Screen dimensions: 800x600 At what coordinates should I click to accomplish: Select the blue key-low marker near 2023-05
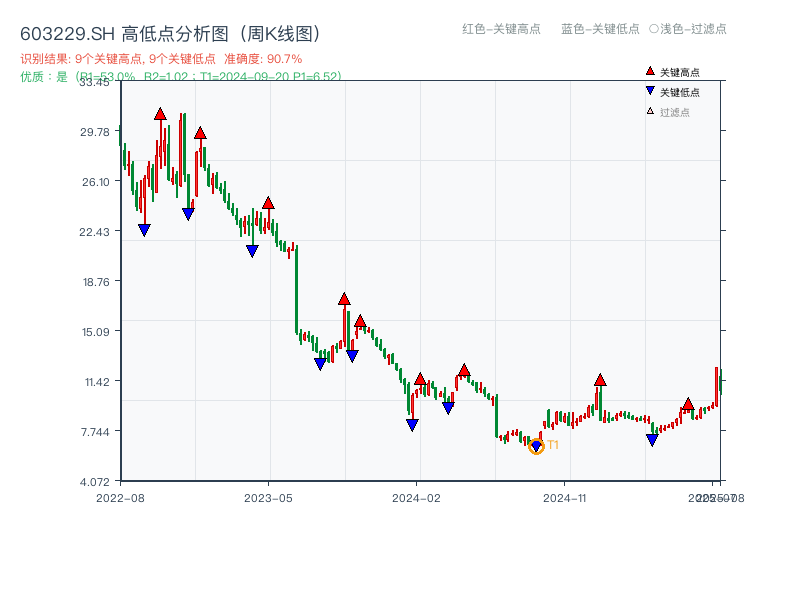point(253,249)
